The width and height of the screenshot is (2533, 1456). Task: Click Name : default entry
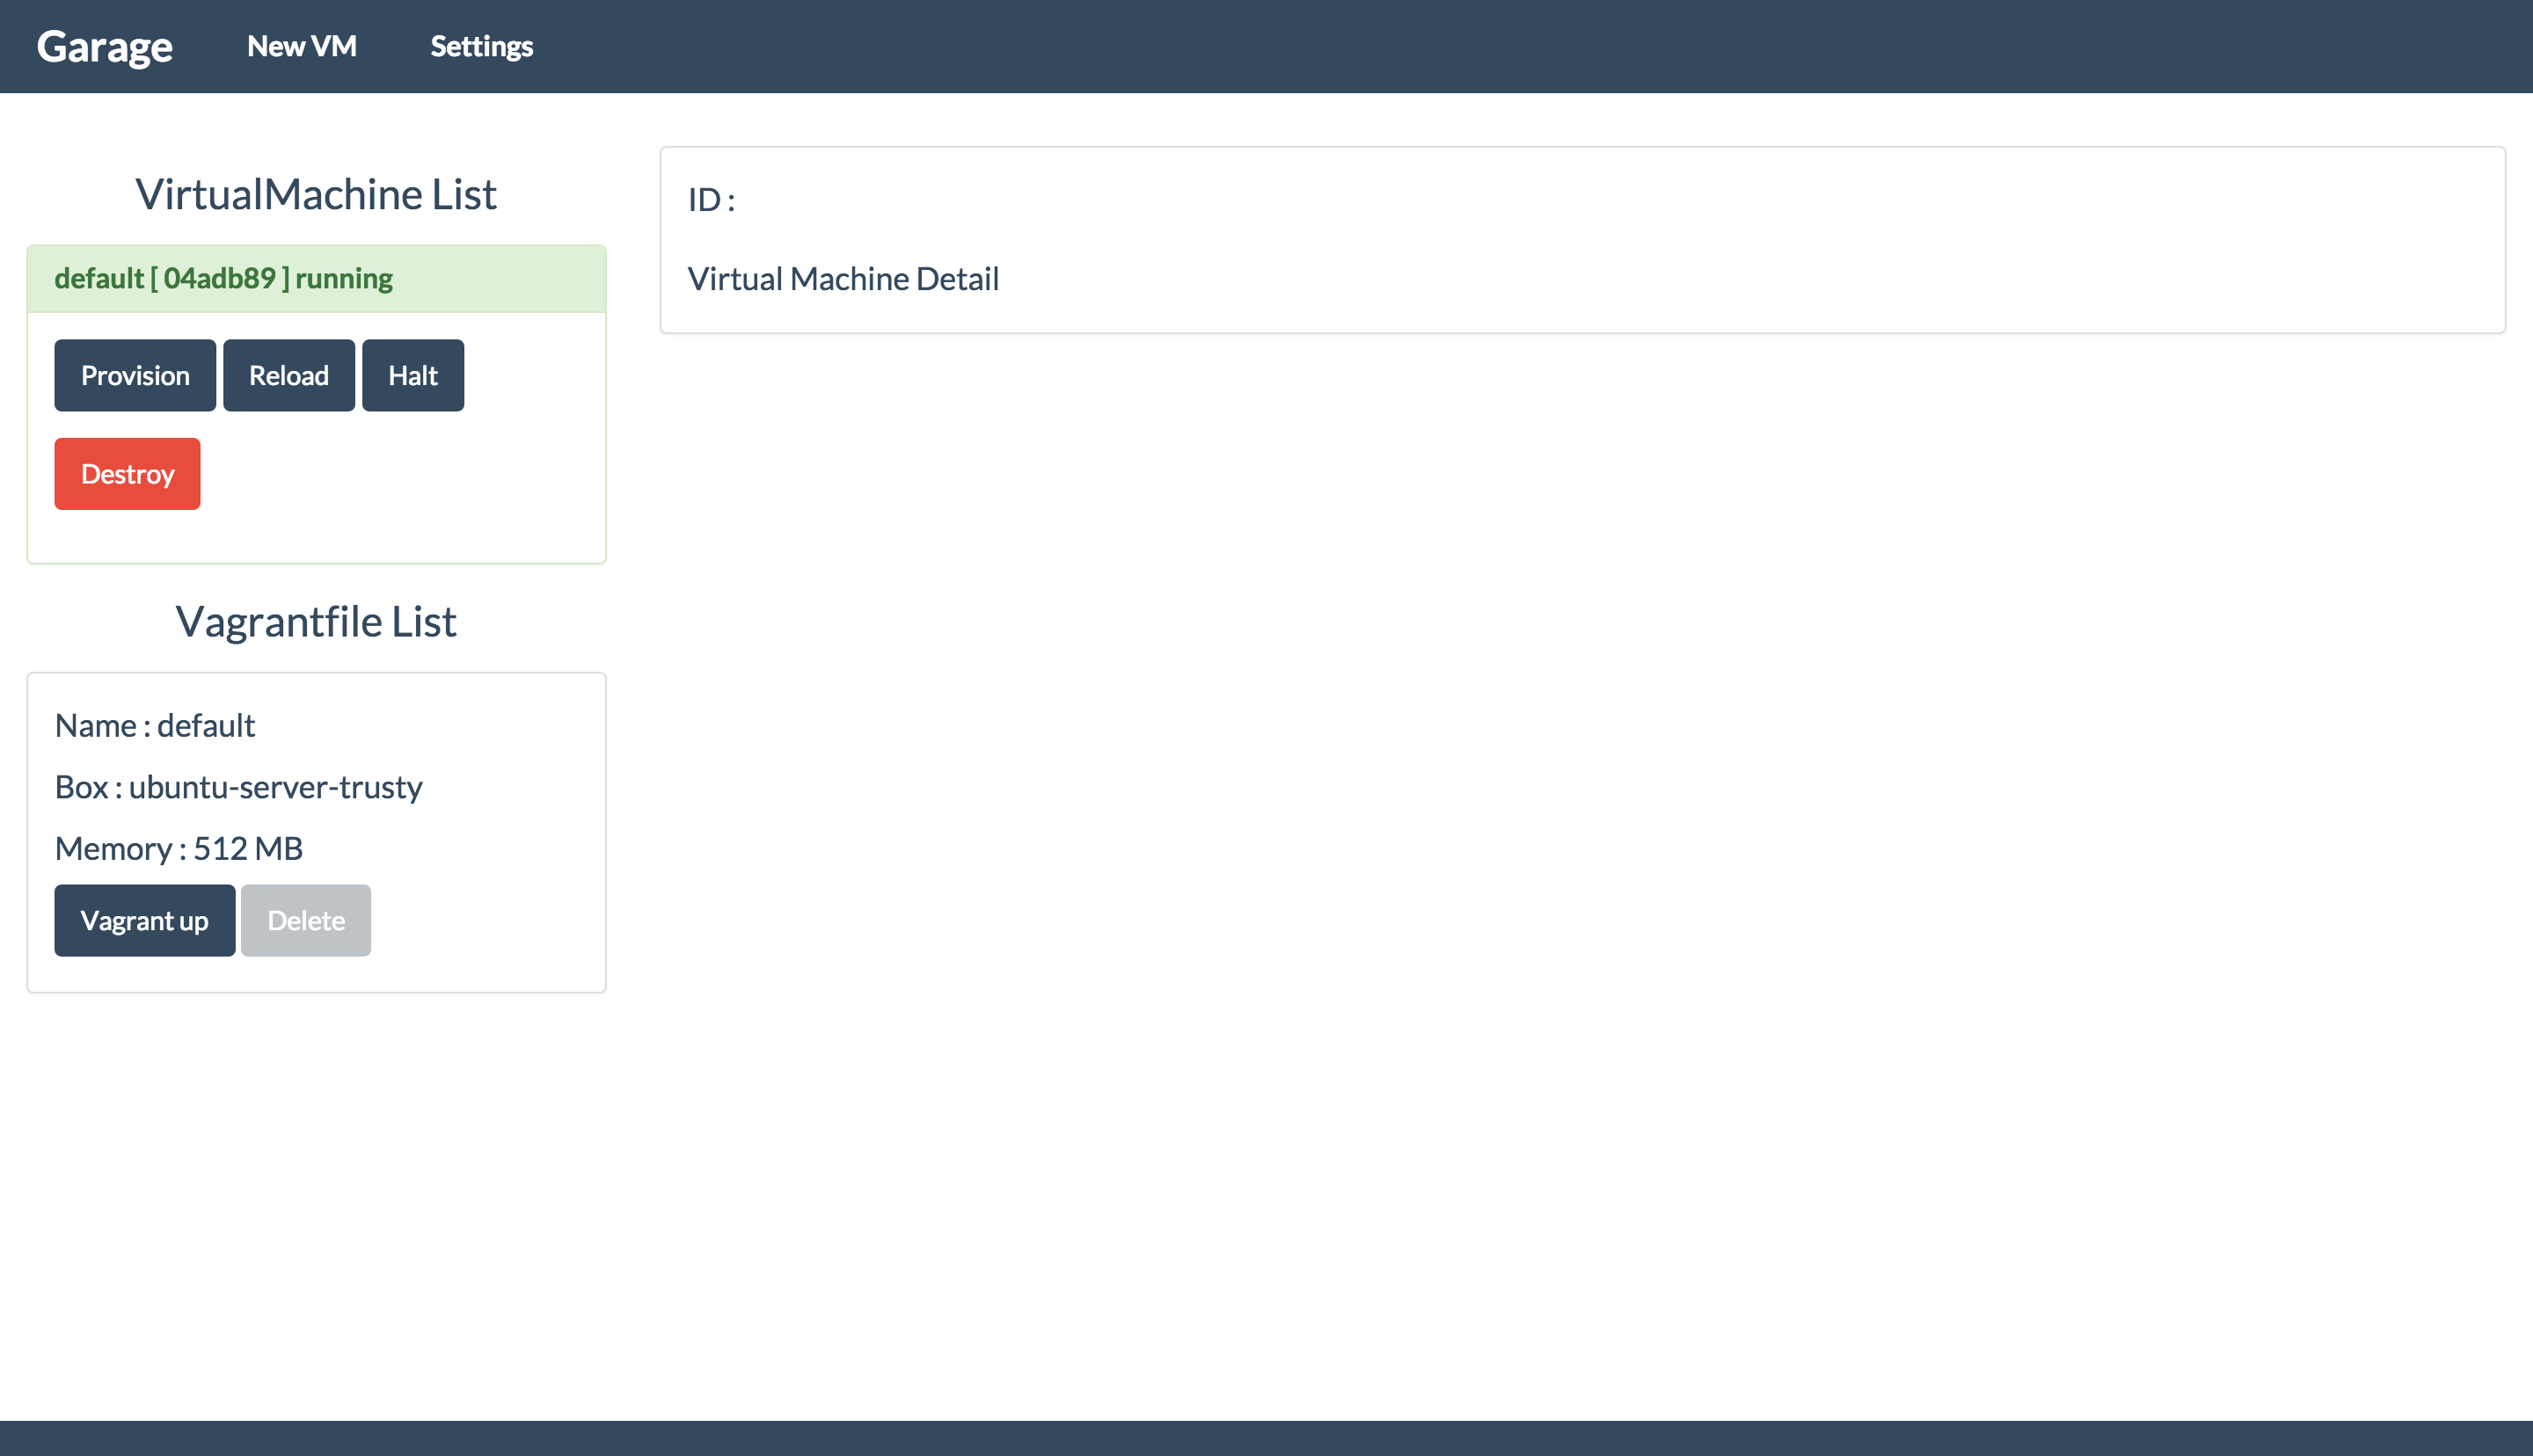point(155,725)
